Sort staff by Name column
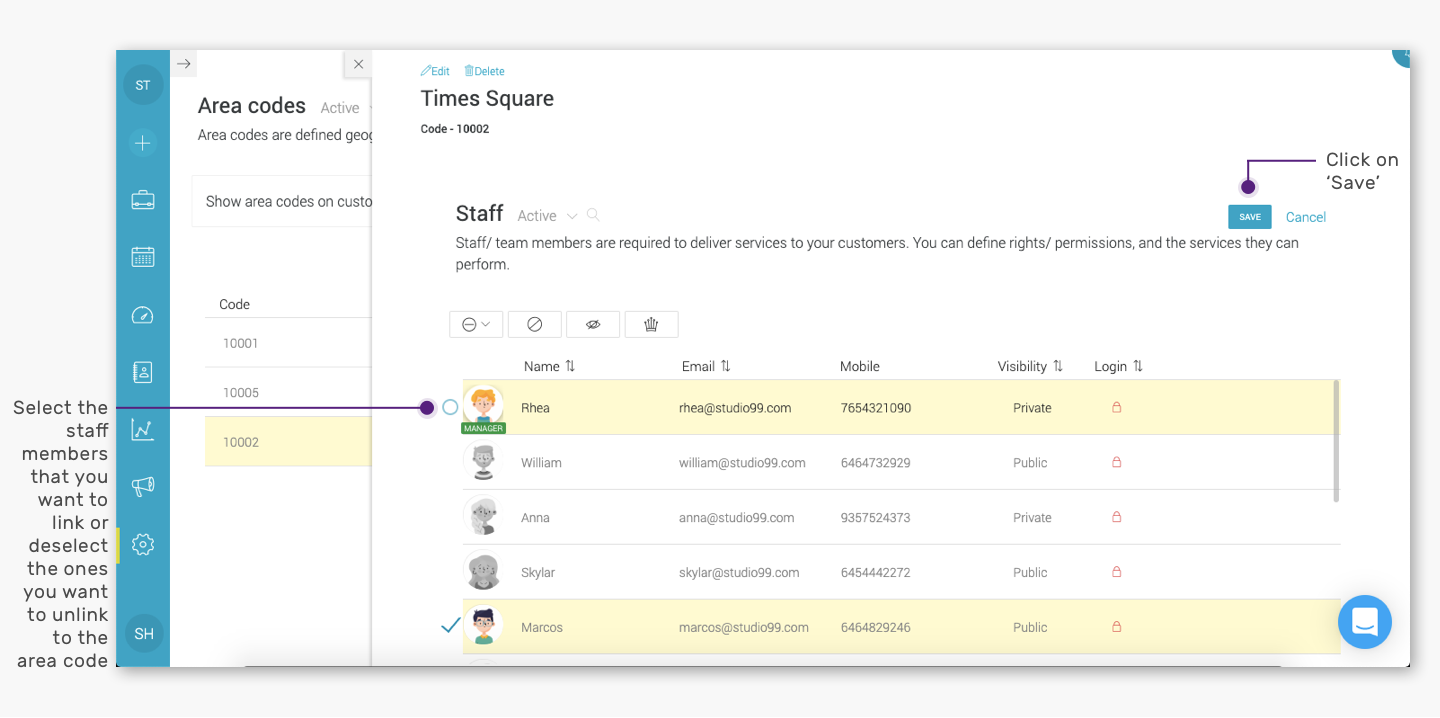Viewport: 1440px width, 718px height. pyautogui.click(x=550, y=367)
